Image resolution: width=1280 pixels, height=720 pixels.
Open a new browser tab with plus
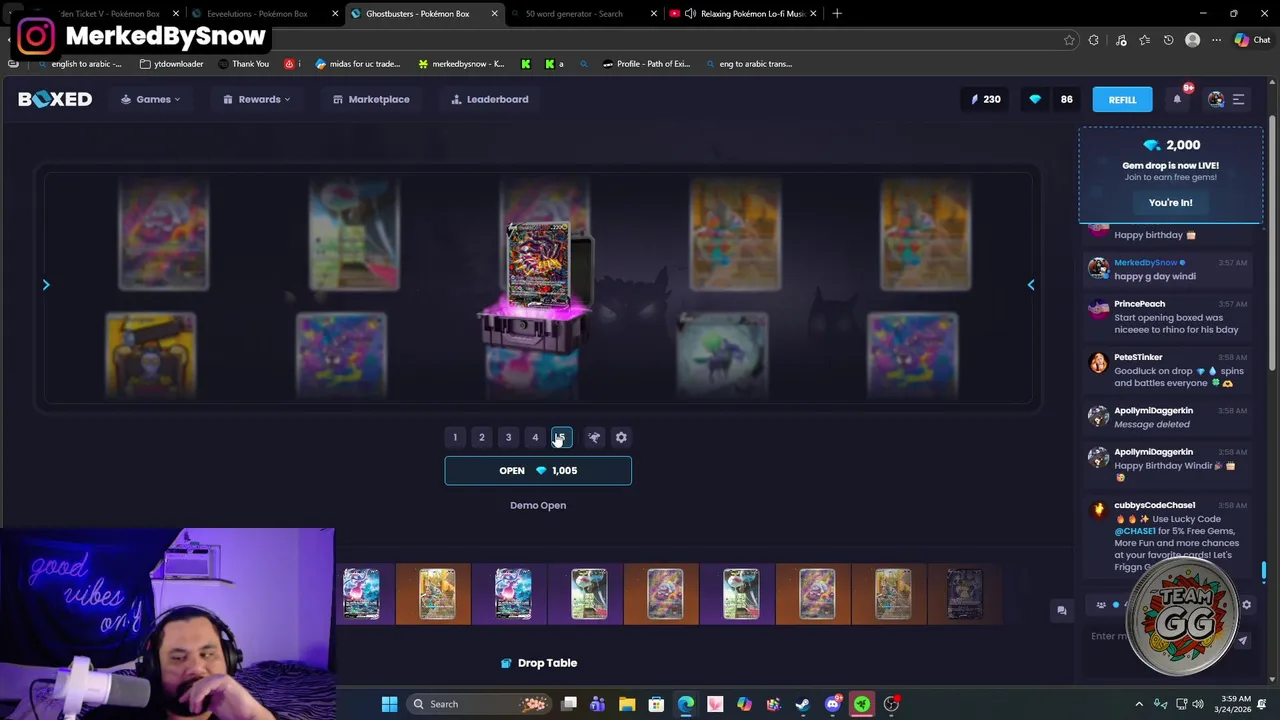(837, 14)
